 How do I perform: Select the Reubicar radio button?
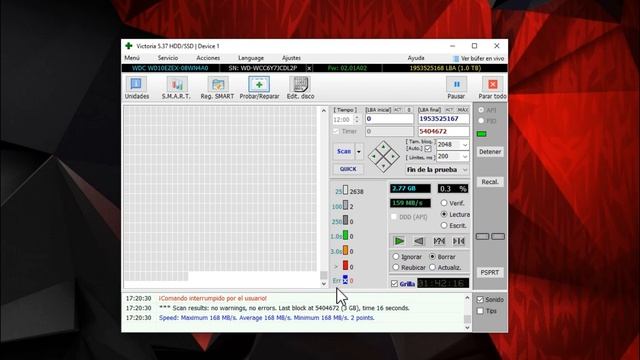point(396,267)
